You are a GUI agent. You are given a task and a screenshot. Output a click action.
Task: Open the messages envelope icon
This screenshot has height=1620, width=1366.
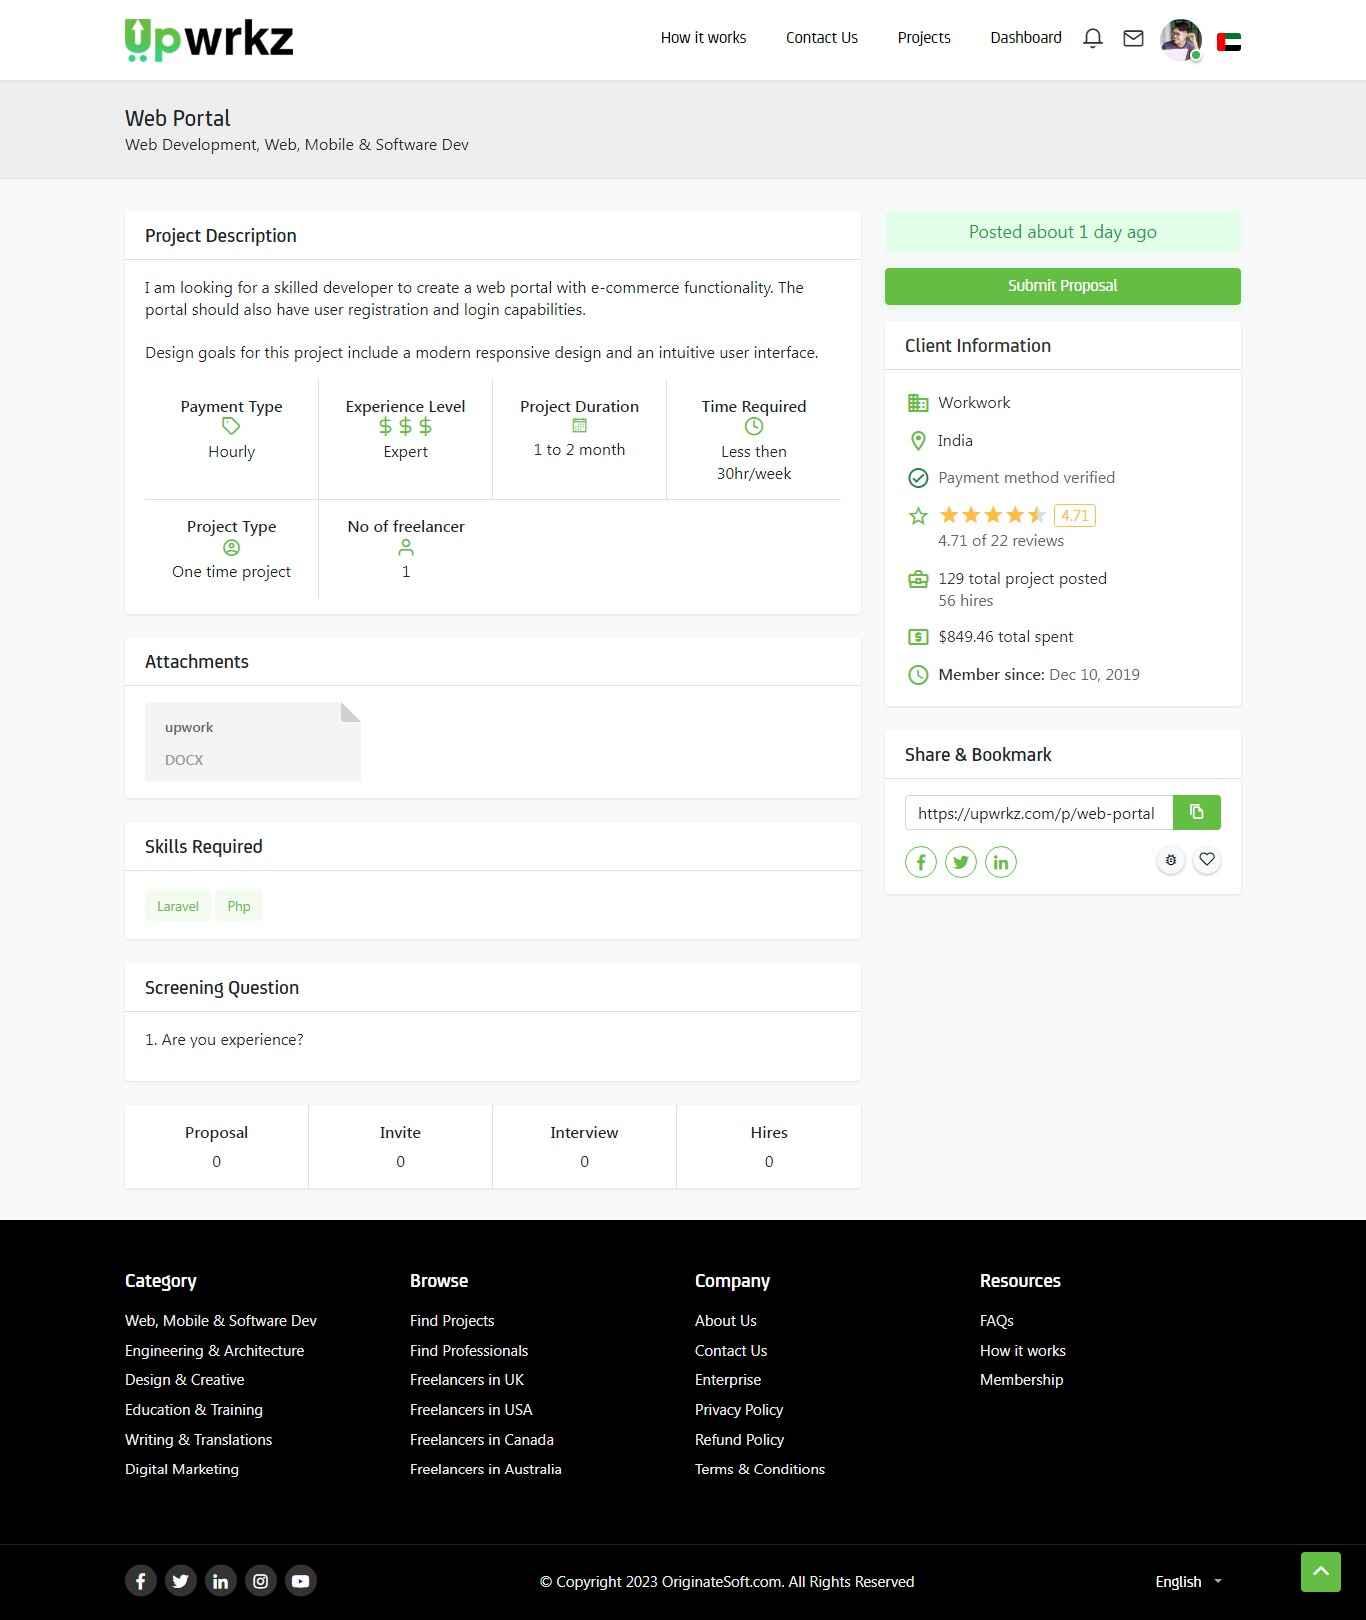pos(1133,39)
